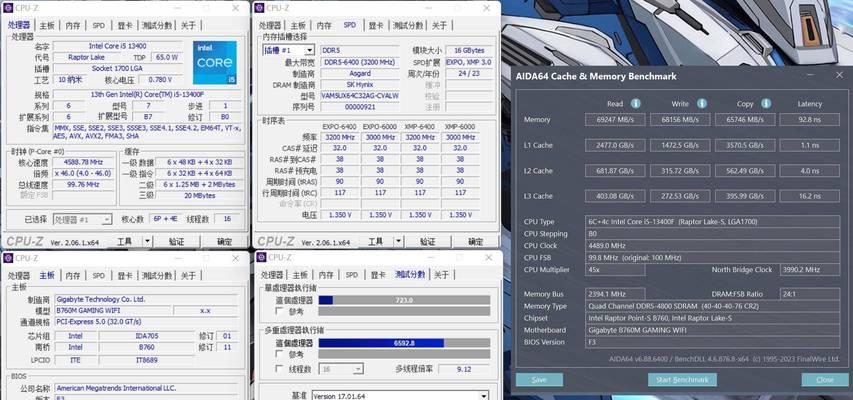Image resolution: width=853 pixels, height=400 pixels.
Task: Click DRAM maker 'SK Hynix'
Action: pyautogui.click(x=360, y=85)
